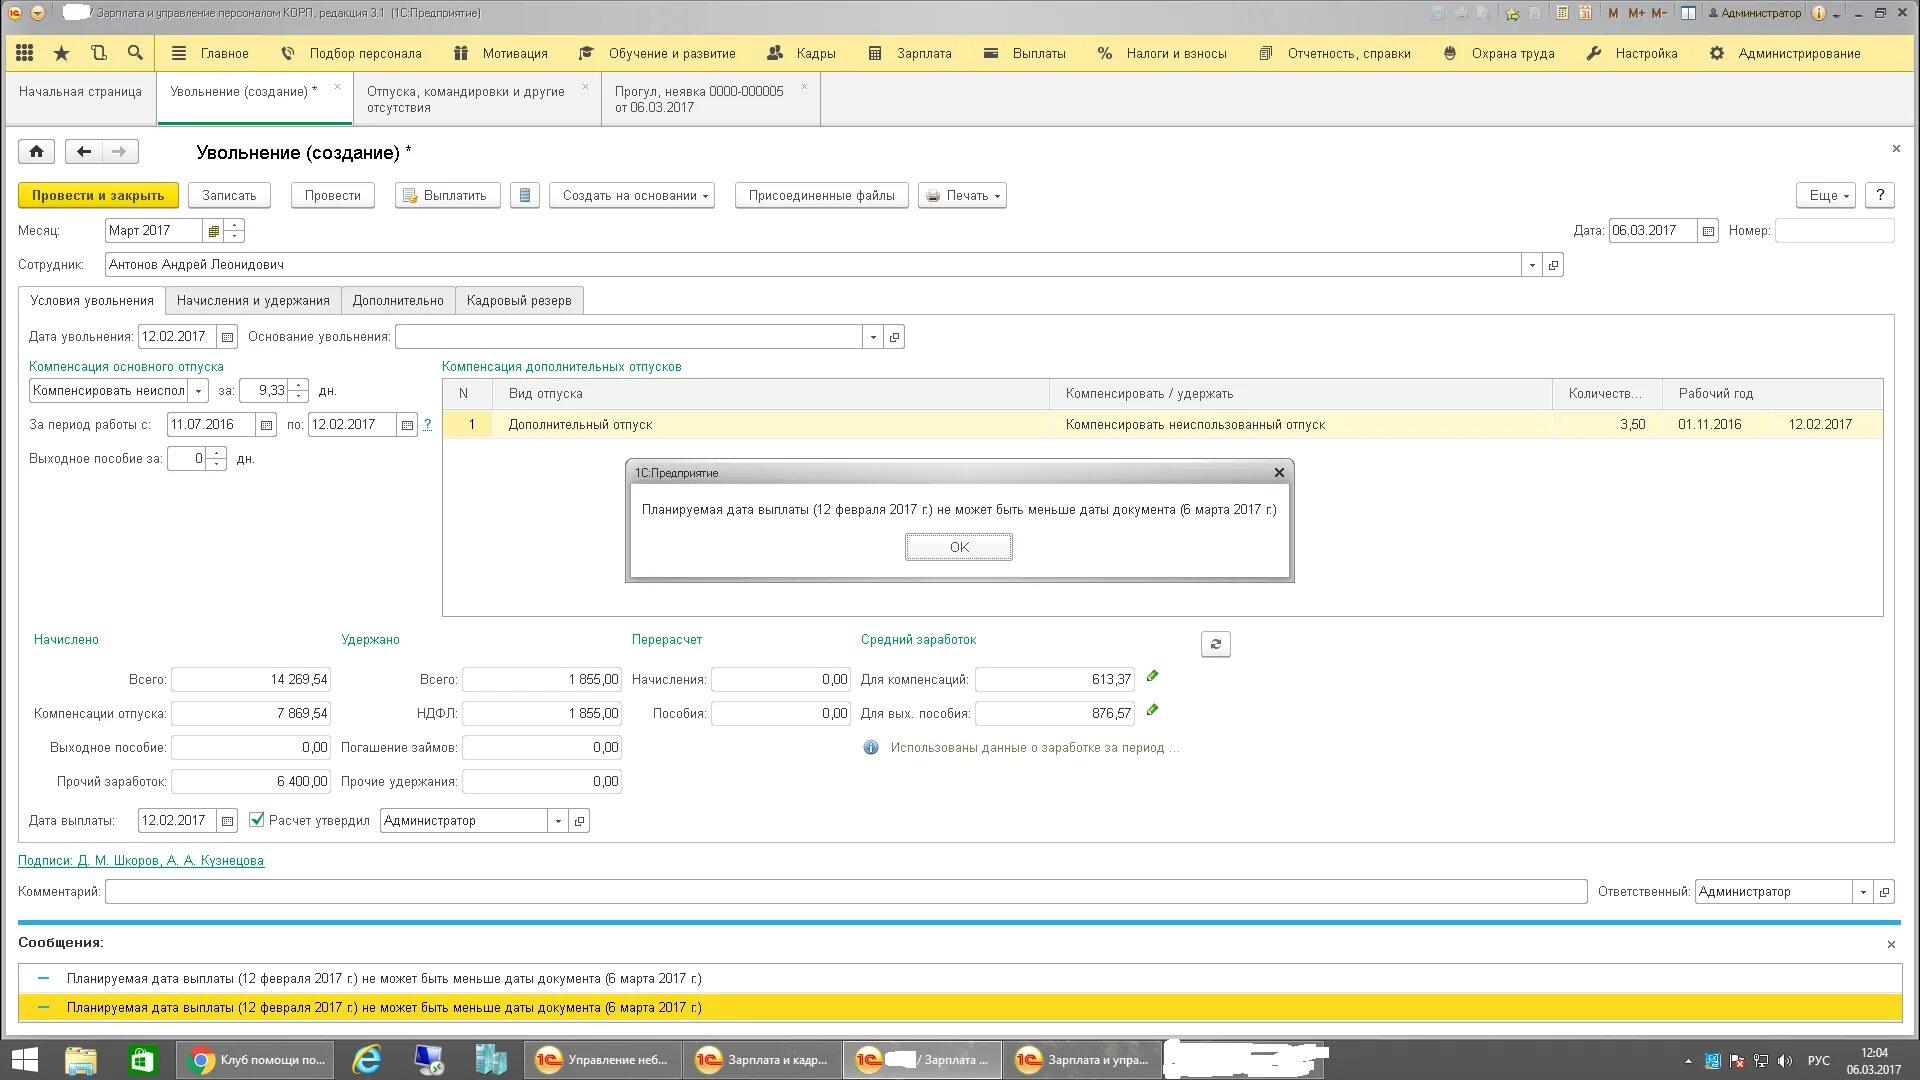This screenshot has height=1080, width=1920.
Task: Open Favorites star icon
Action: coord(61,53)
